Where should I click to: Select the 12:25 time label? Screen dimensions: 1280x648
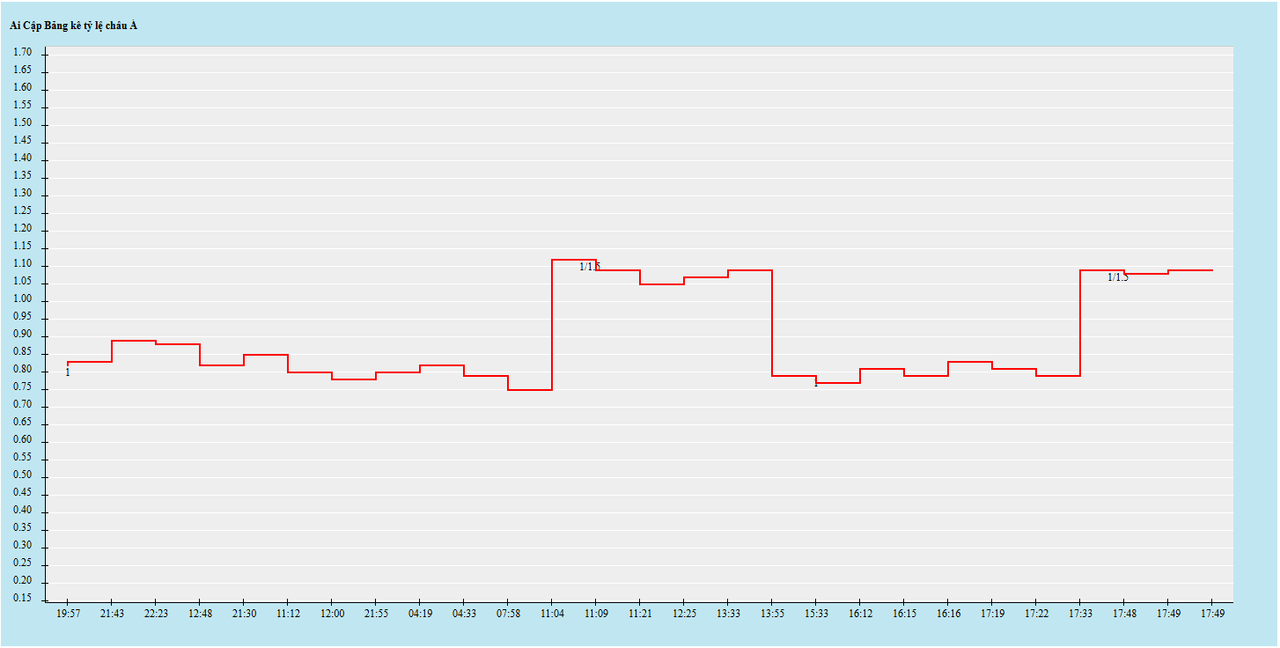(684, 614)
